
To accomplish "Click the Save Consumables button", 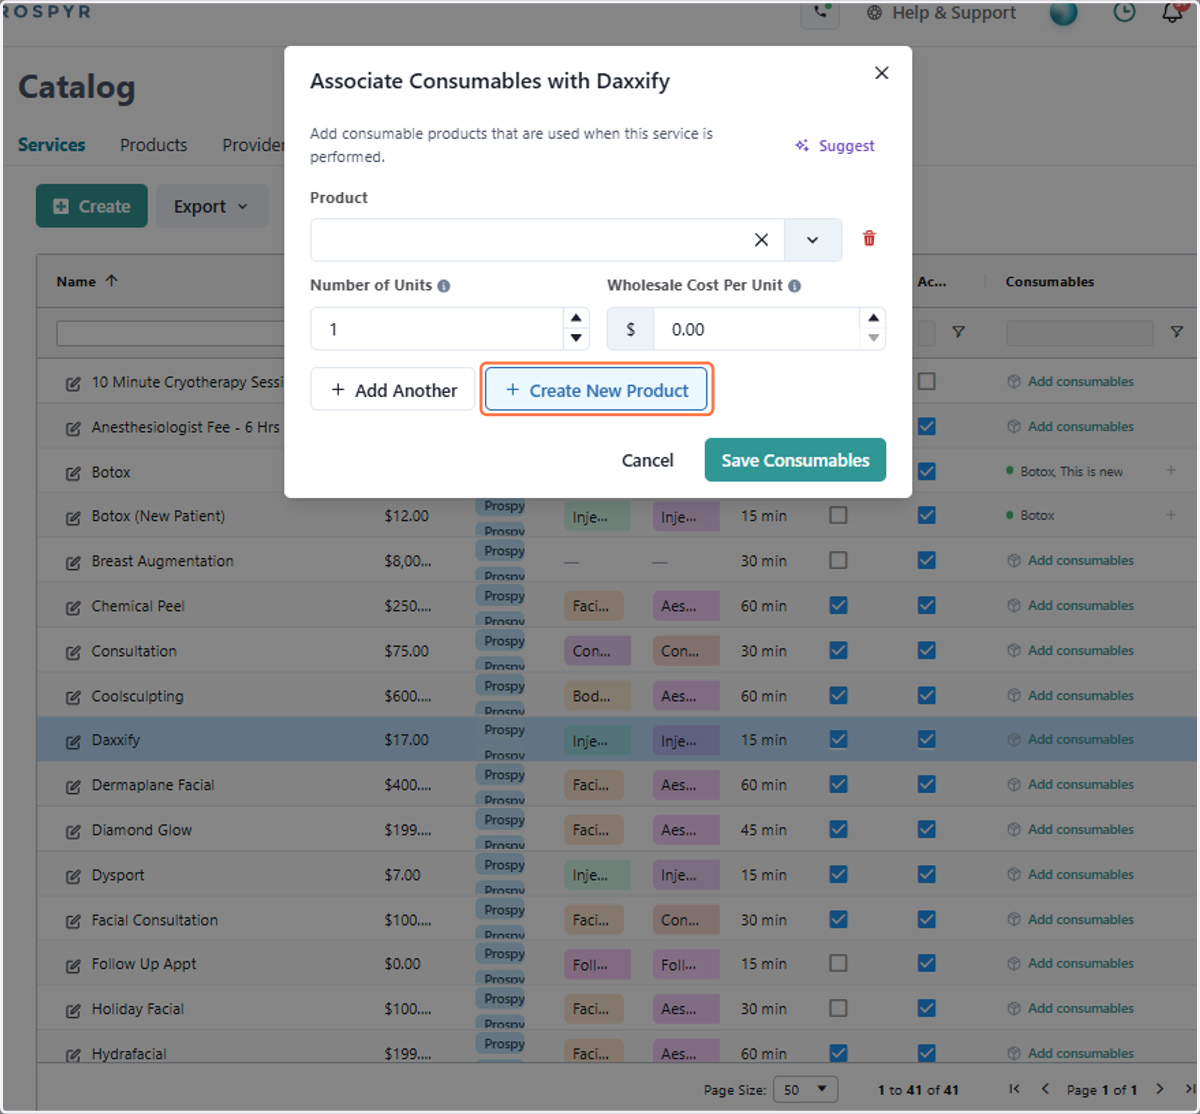I will (795, 460).
